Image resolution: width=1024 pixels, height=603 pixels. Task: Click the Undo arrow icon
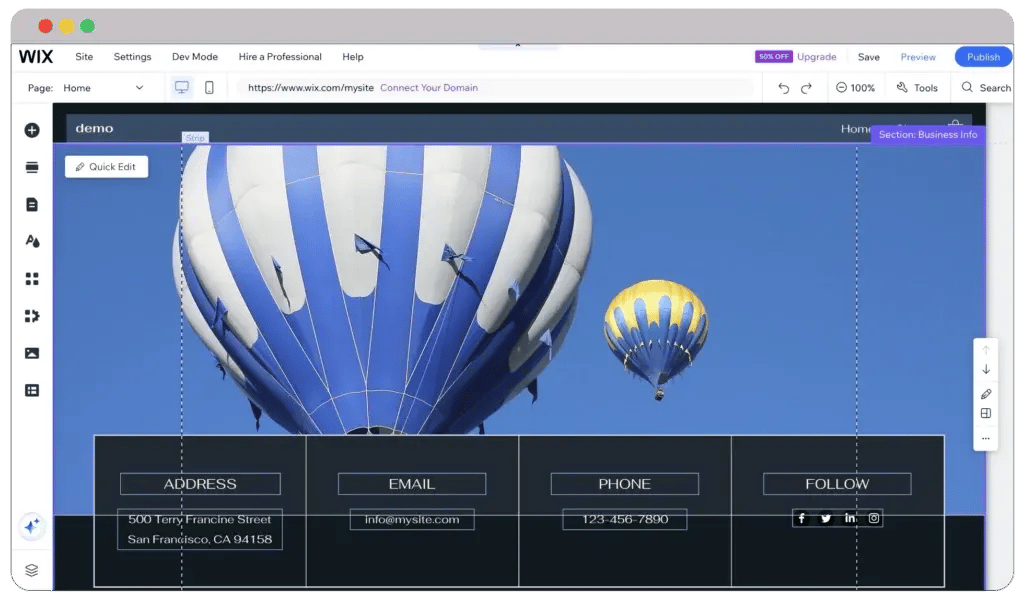783,88
